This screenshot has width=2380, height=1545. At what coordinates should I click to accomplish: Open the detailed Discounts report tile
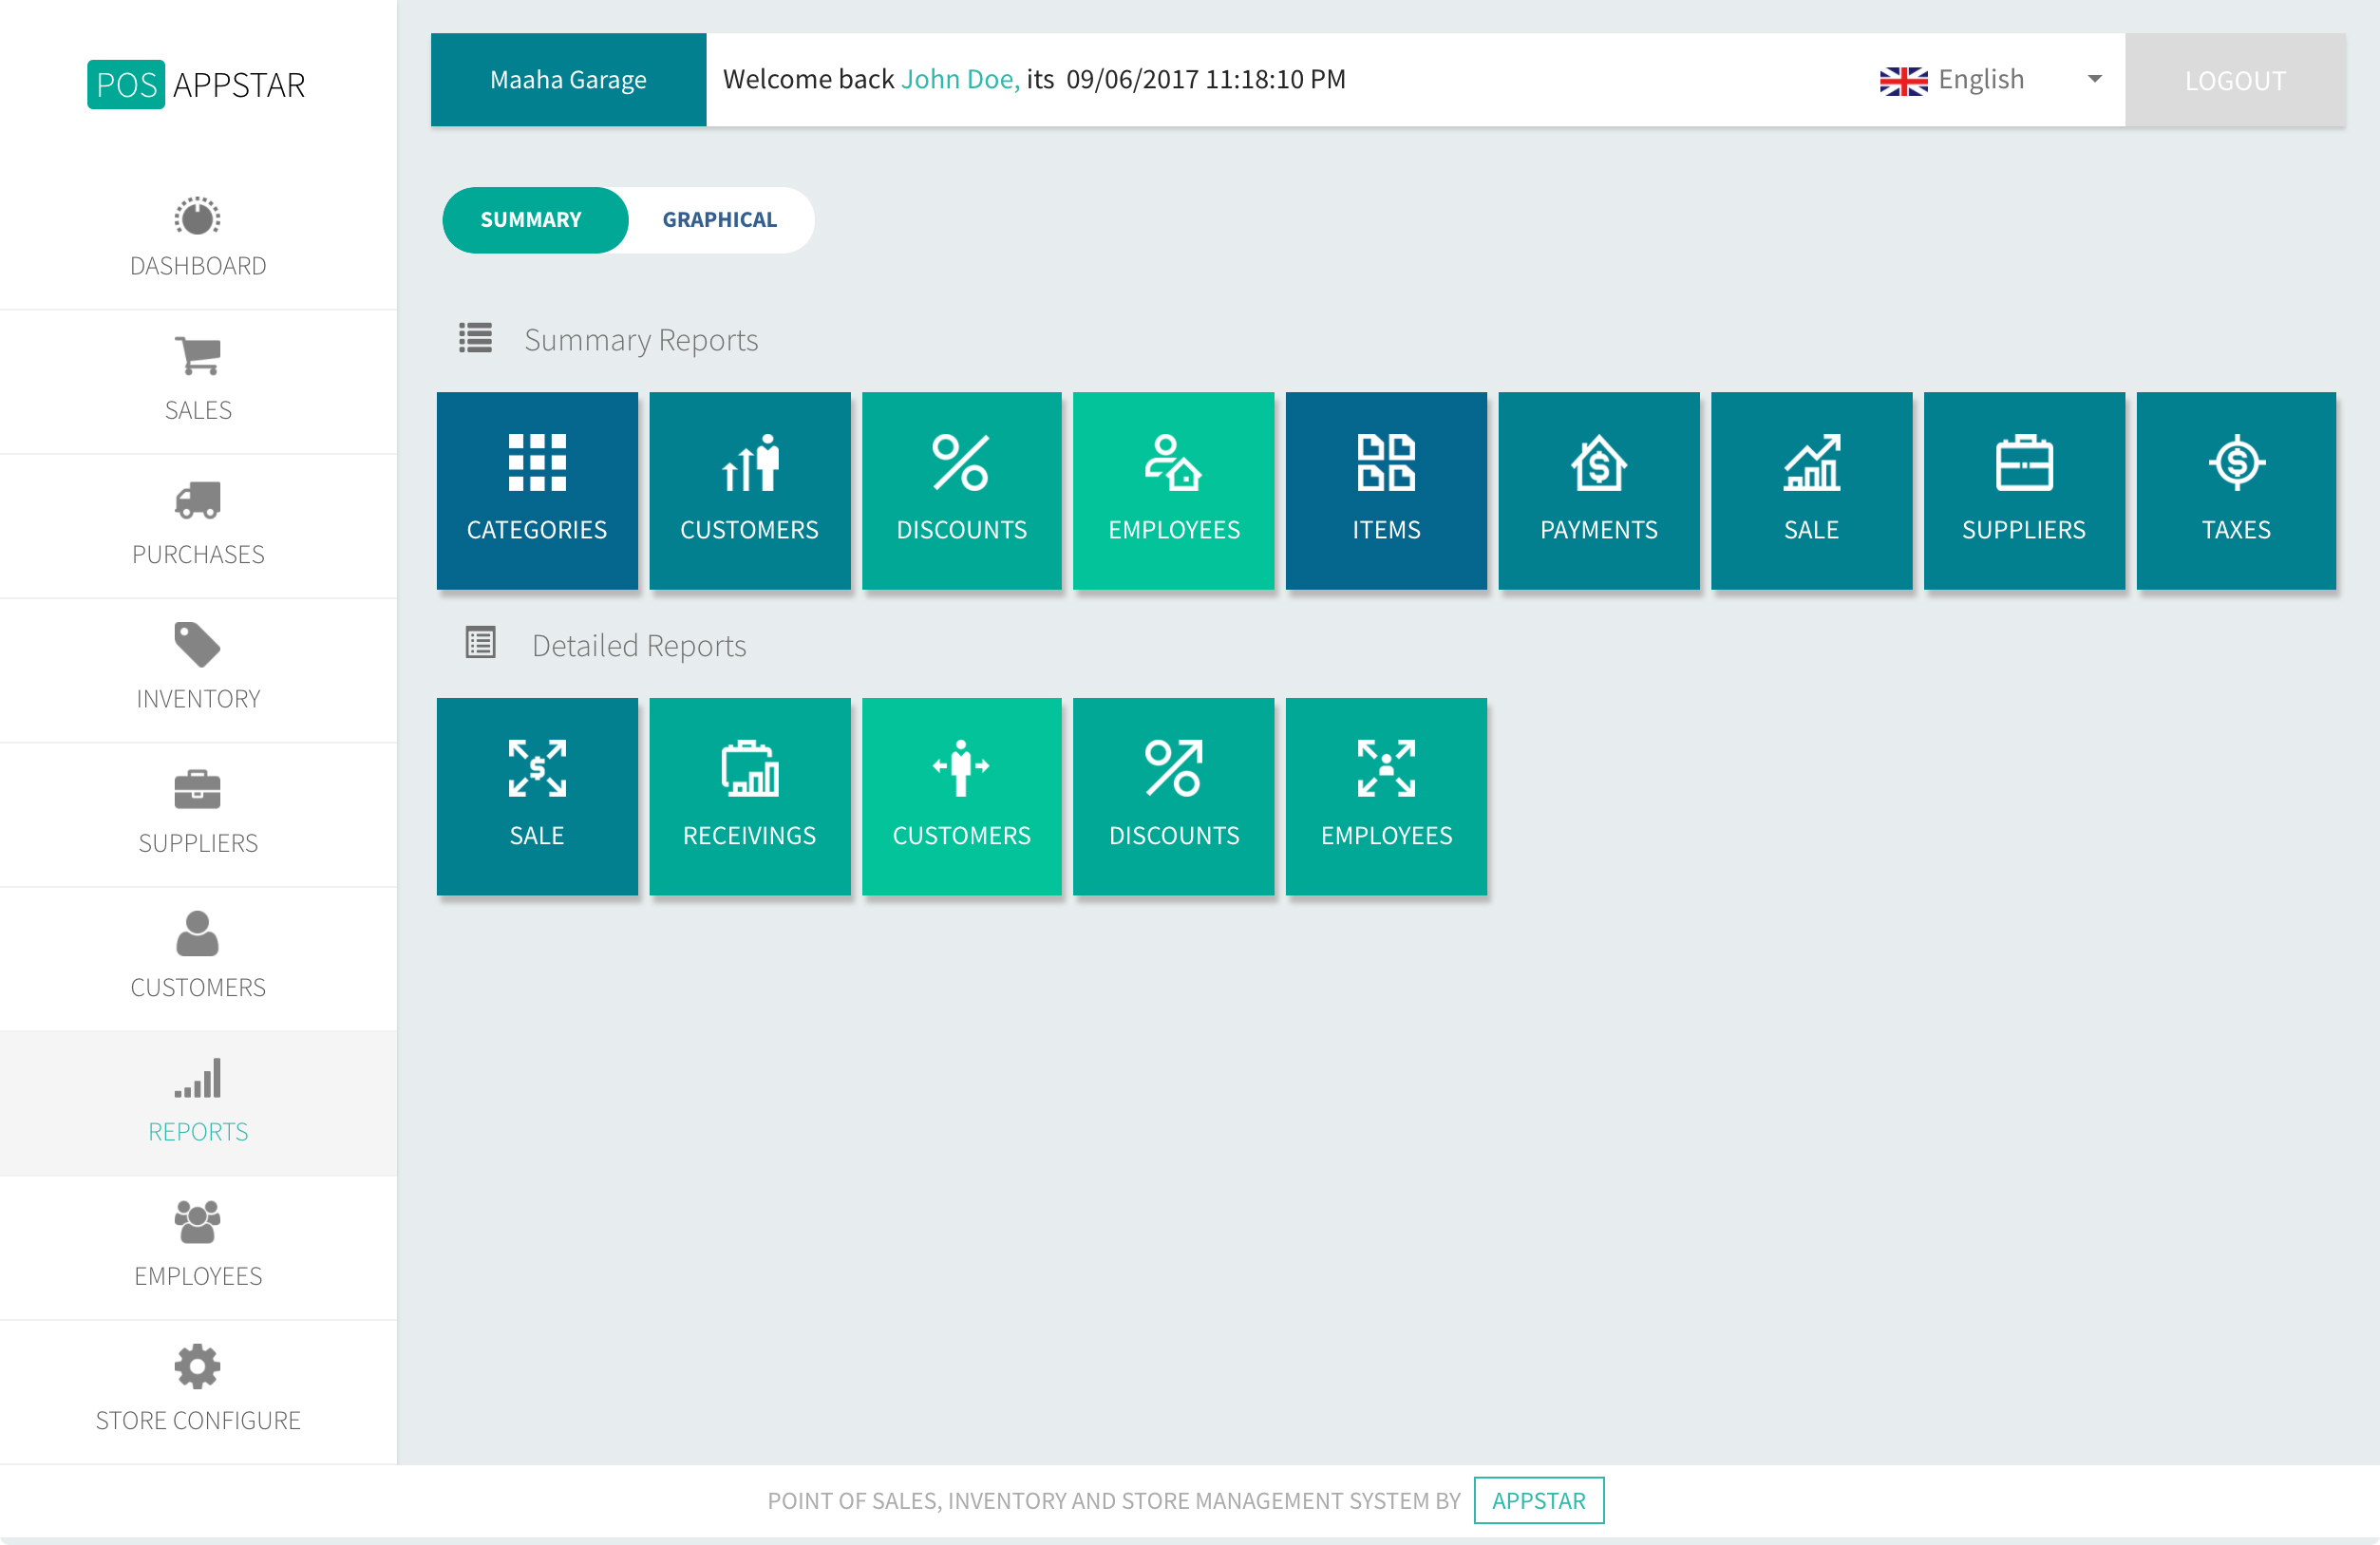(x=1173, y=796)
